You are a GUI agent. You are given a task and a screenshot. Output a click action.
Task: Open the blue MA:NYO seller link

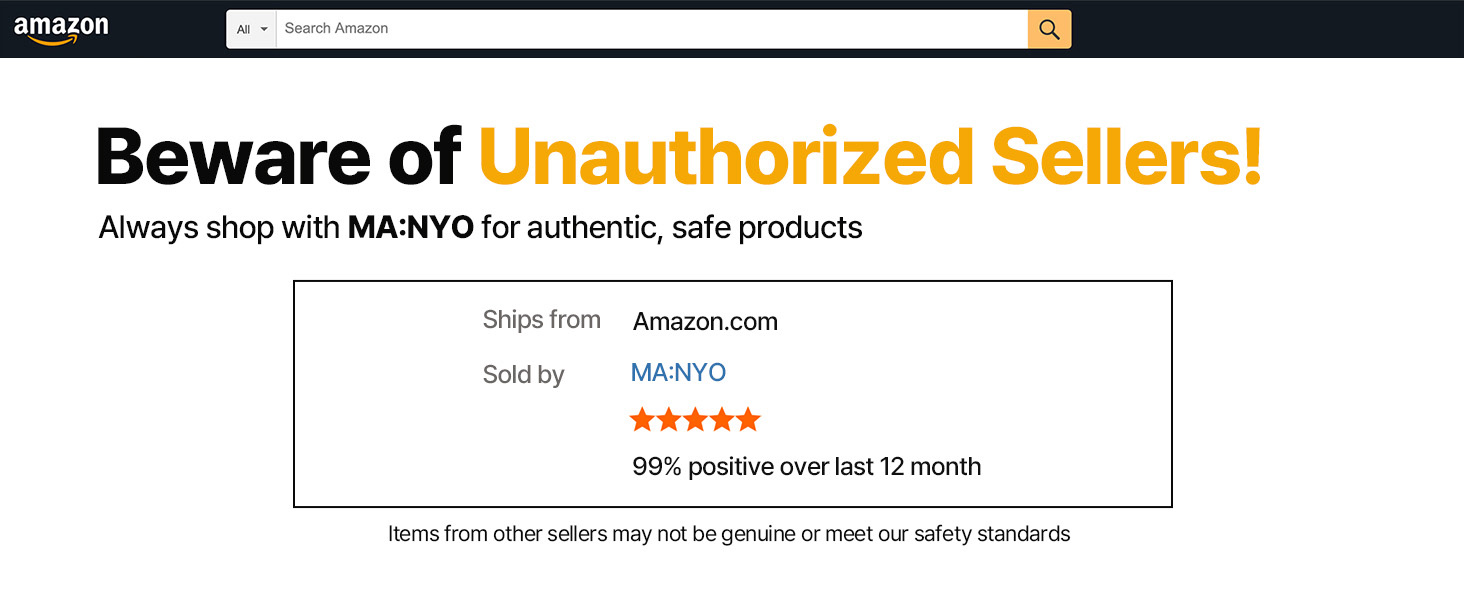tap(678, 373)
